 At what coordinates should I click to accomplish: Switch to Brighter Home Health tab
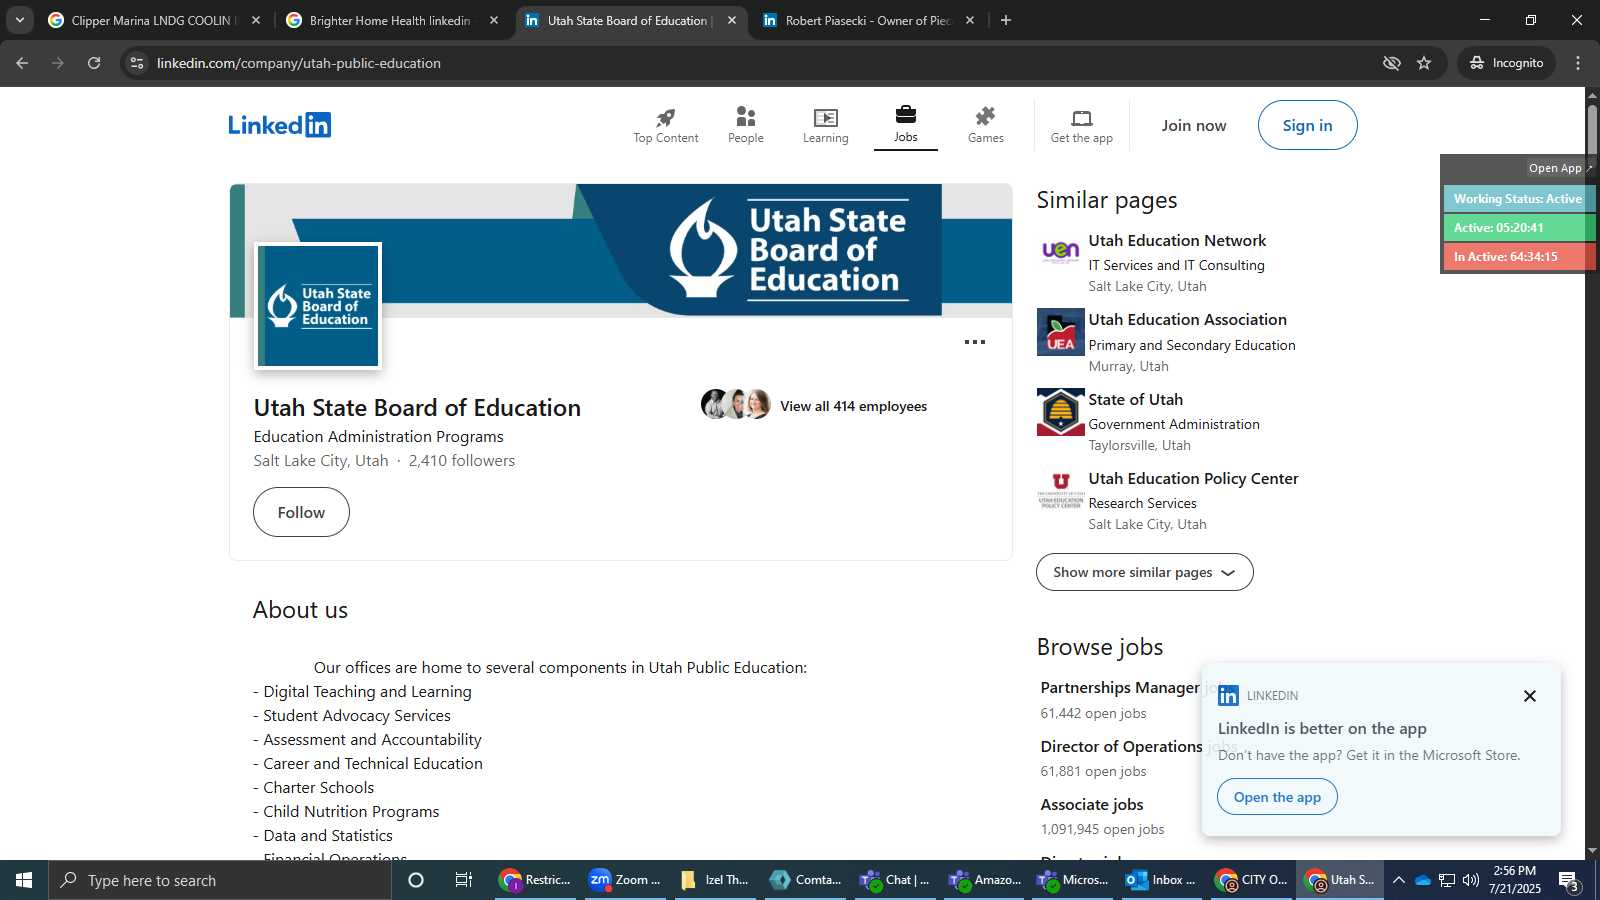coord(390,20)
